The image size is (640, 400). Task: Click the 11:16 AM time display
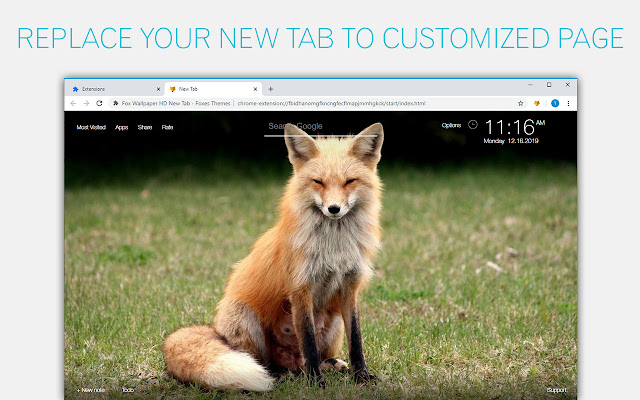tap(514, 127)
